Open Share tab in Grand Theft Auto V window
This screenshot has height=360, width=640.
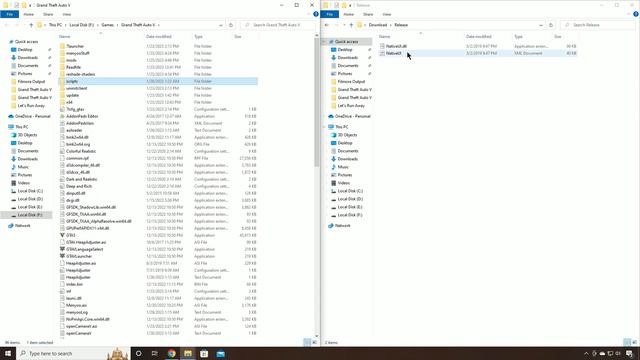[x=48, y=14]
